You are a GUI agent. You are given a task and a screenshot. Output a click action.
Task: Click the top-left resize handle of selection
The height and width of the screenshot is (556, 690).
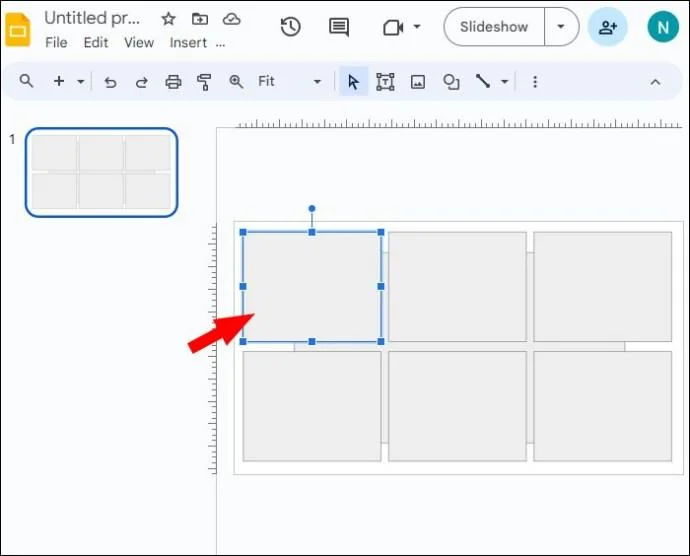[x=243, y=232]
